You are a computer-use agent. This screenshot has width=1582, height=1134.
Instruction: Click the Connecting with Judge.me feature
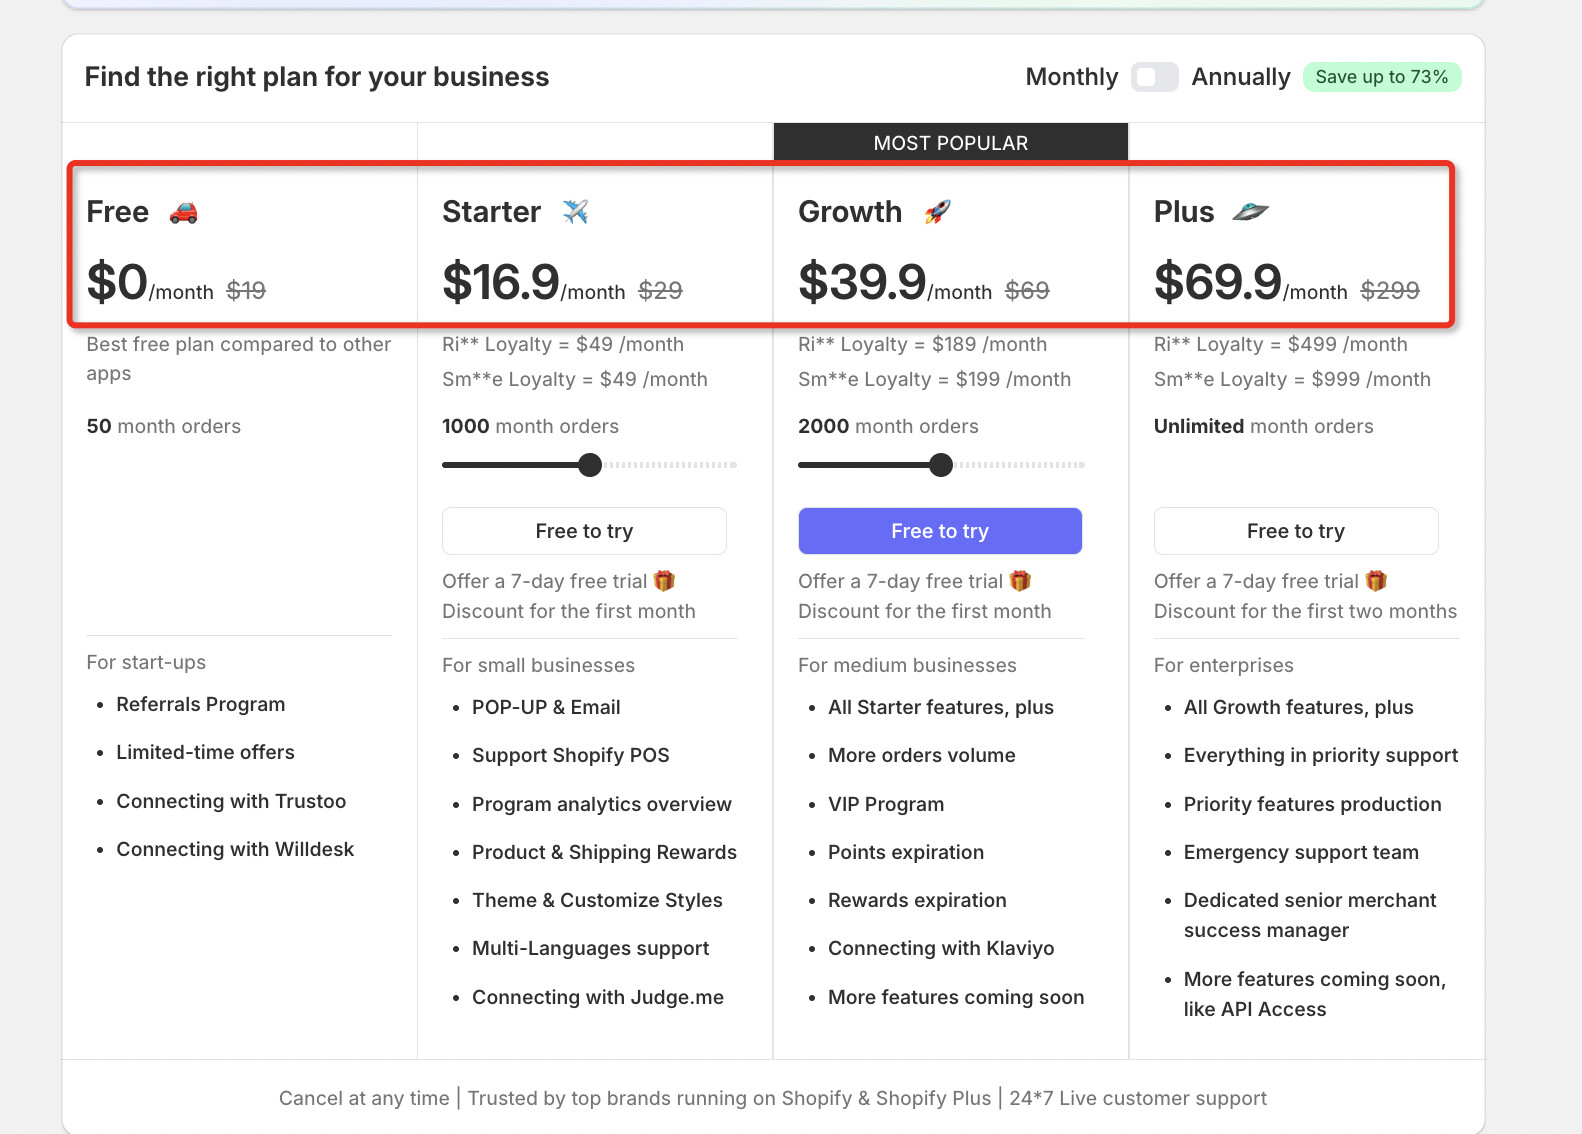point(598,997)
